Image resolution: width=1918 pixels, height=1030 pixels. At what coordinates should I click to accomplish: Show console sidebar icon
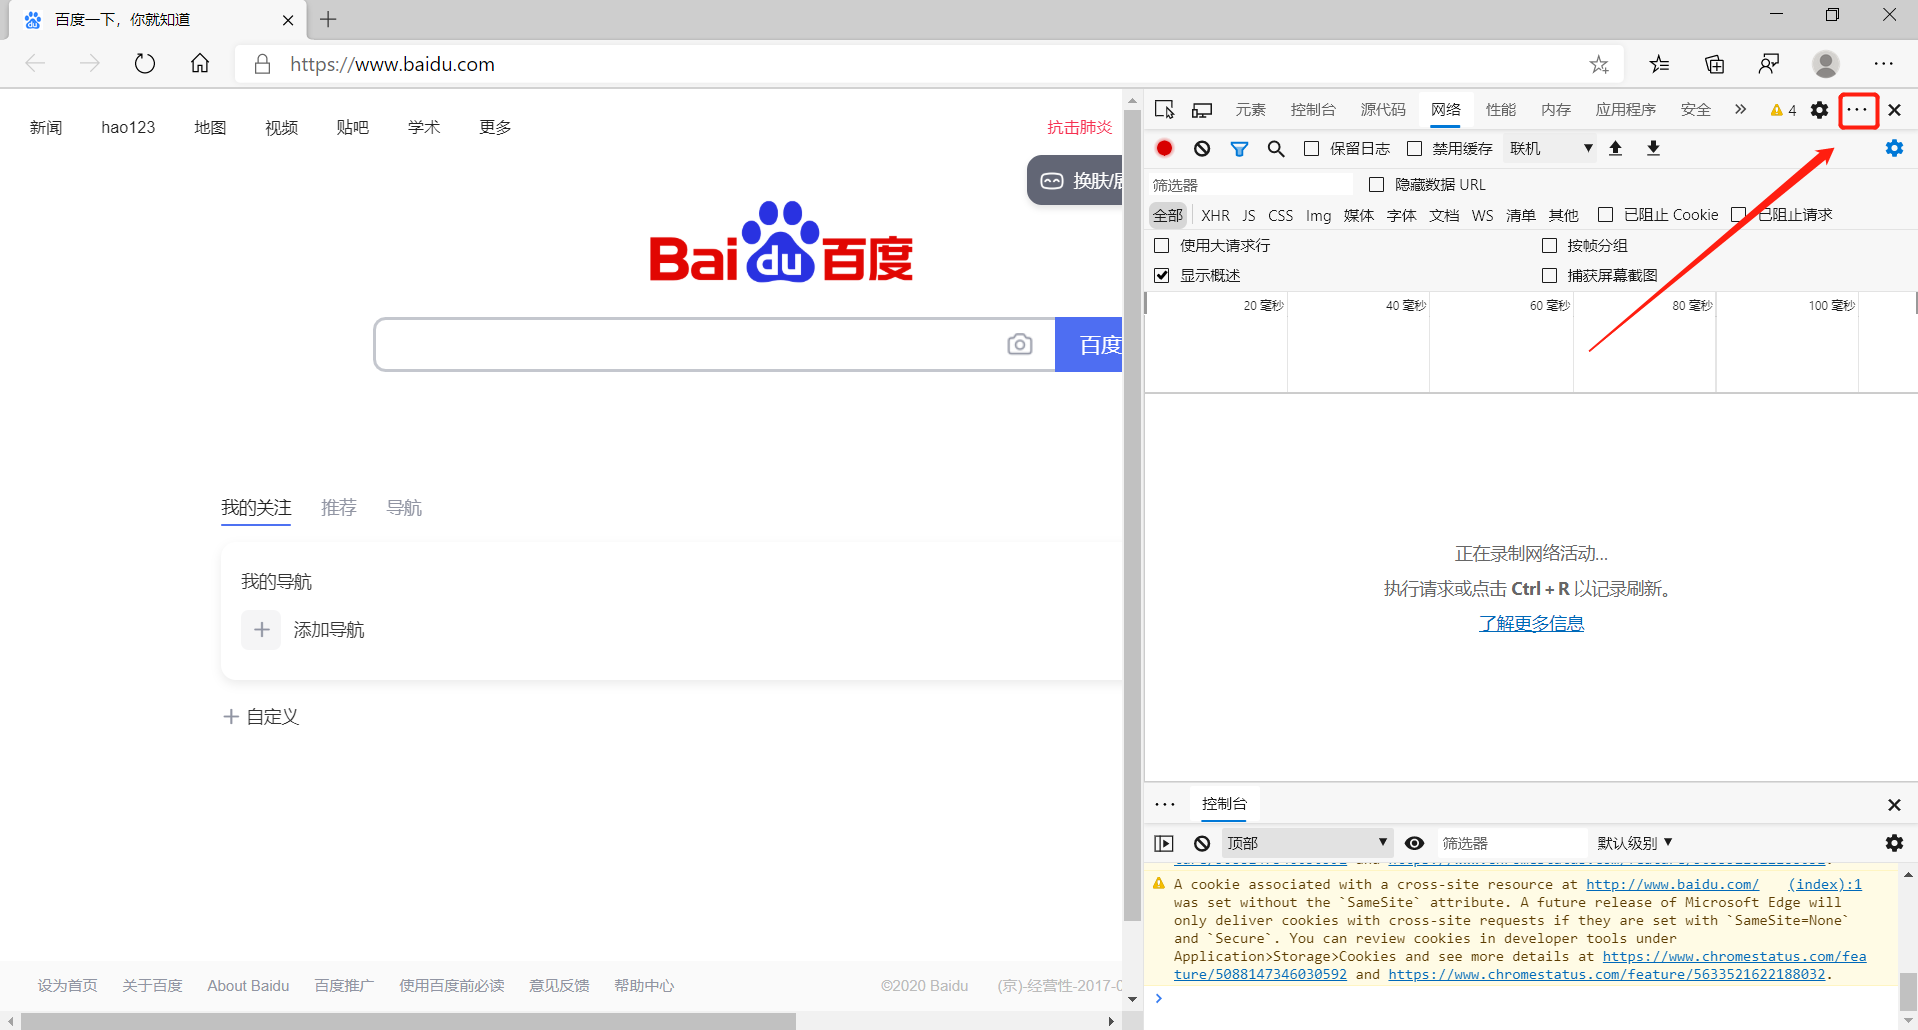click(1164, 843)
